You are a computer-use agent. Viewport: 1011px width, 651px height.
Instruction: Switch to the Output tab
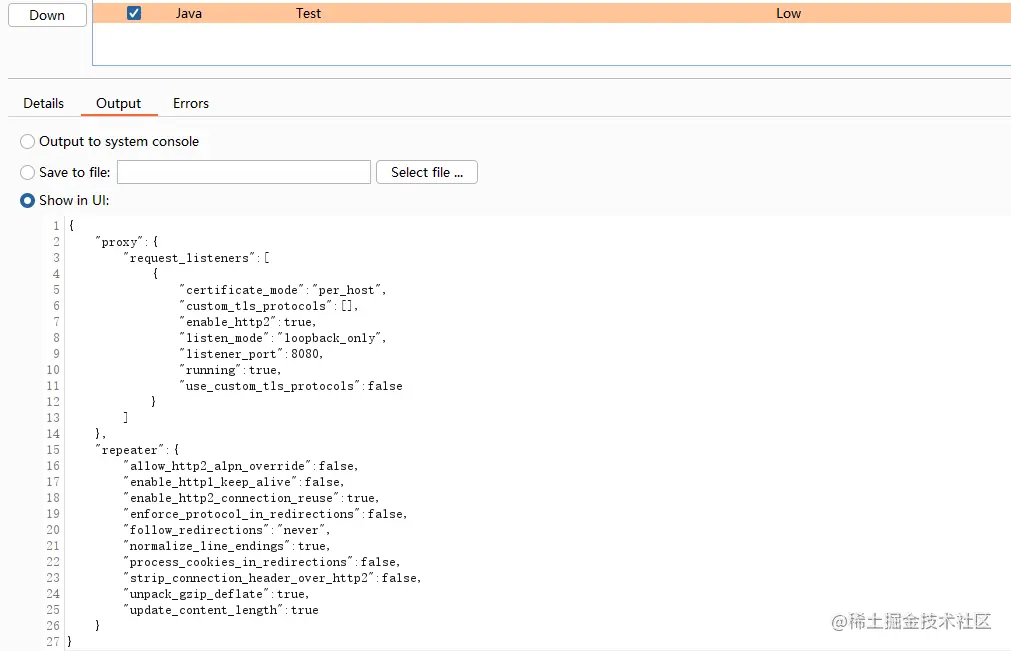click(119, 103)
